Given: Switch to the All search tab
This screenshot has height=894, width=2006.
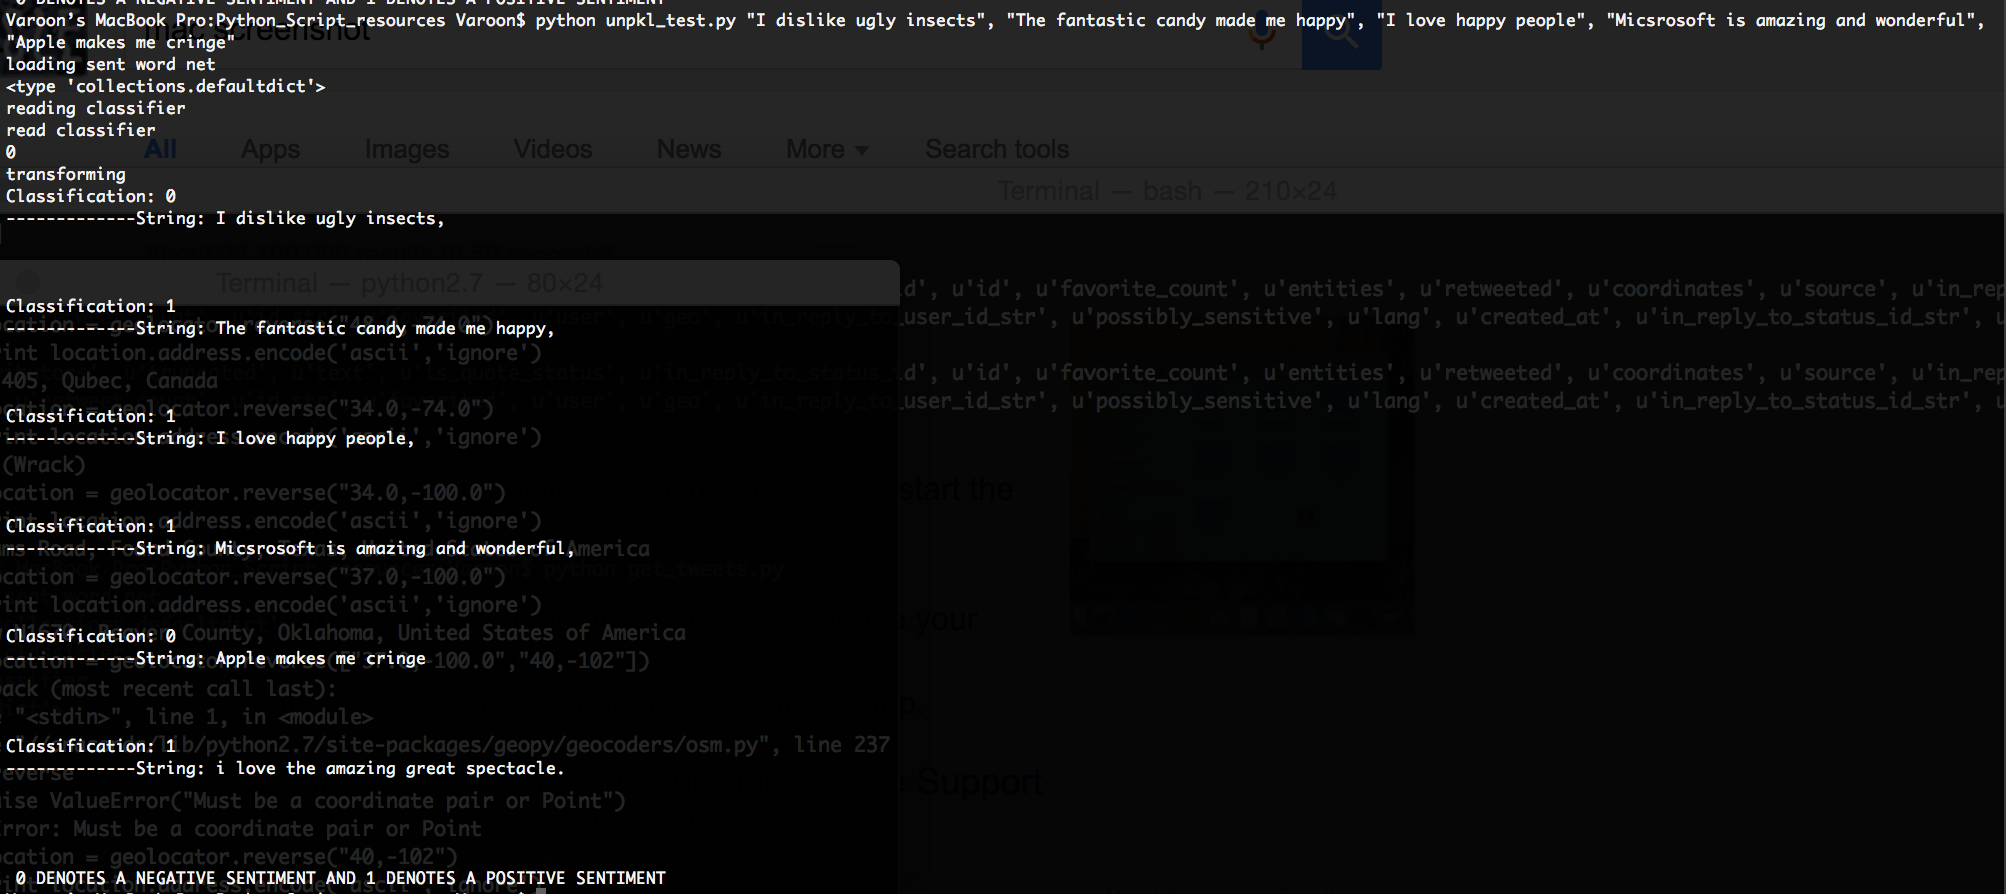Looking at the screenshot, I should pos(160,149).
